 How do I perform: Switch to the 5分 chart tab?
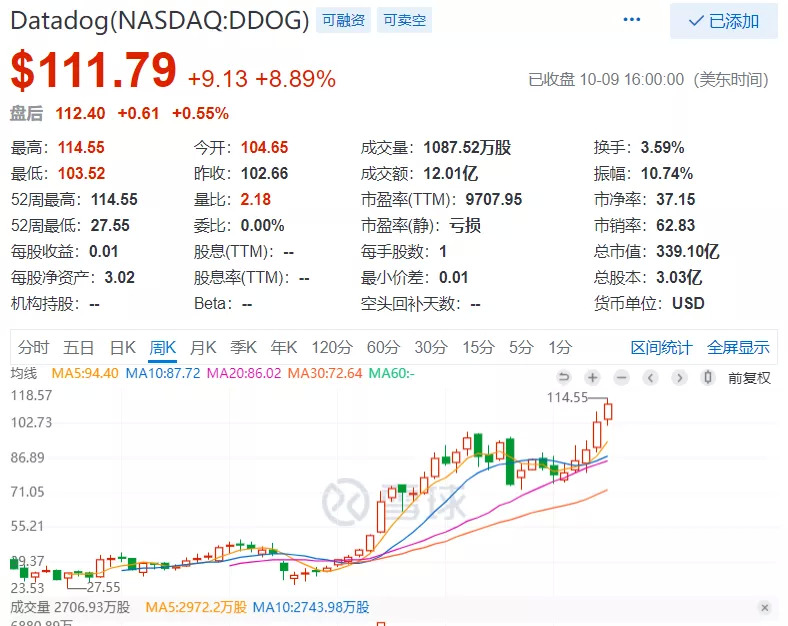pyautogui.click(x=521, y=347)
